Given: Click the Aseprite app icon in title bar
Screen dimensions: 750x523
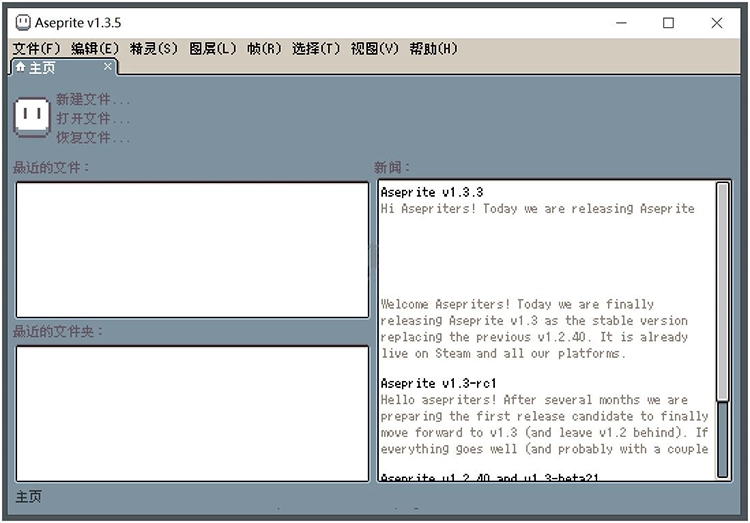Looking at the screenshot, I should (x=22, y=22).
